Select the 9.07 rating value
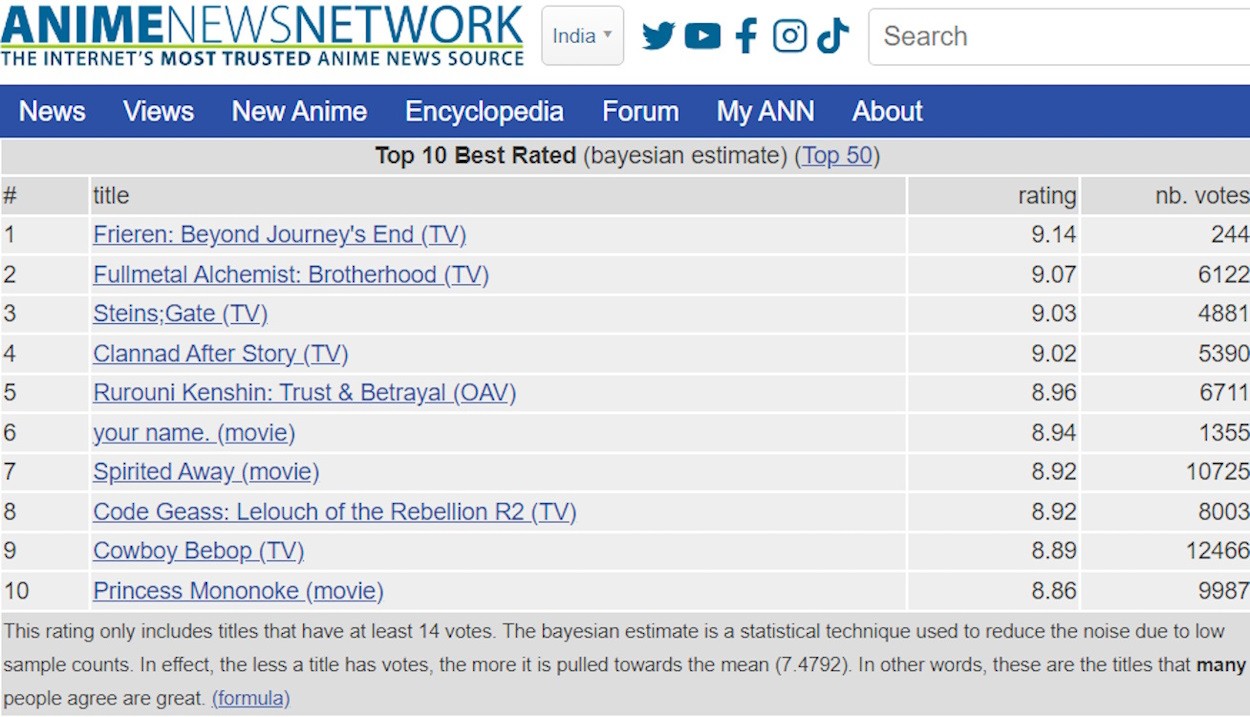 [1054, 274]
